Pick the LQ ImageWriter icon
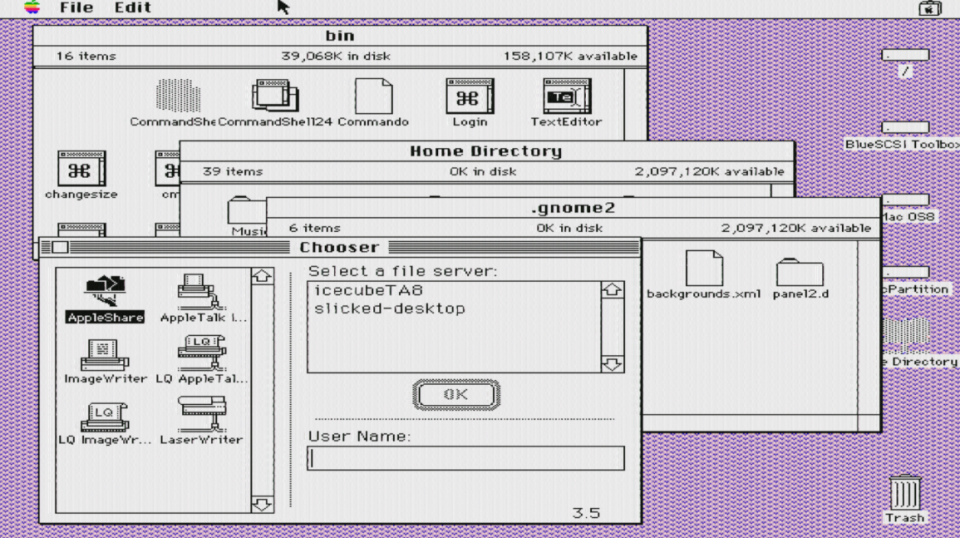Image resolution: width=960 pixels, height=538 pixels. click(105, 422)
